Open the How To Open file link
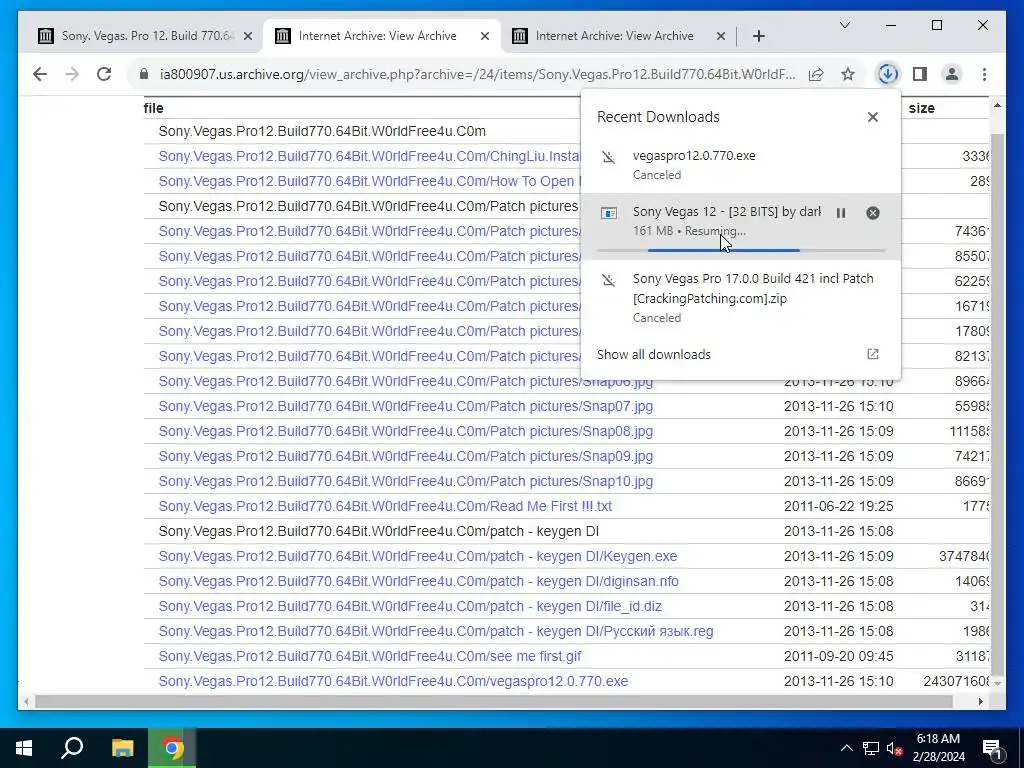The height and width of the screenshot is (768, 1024). [369, 181]
